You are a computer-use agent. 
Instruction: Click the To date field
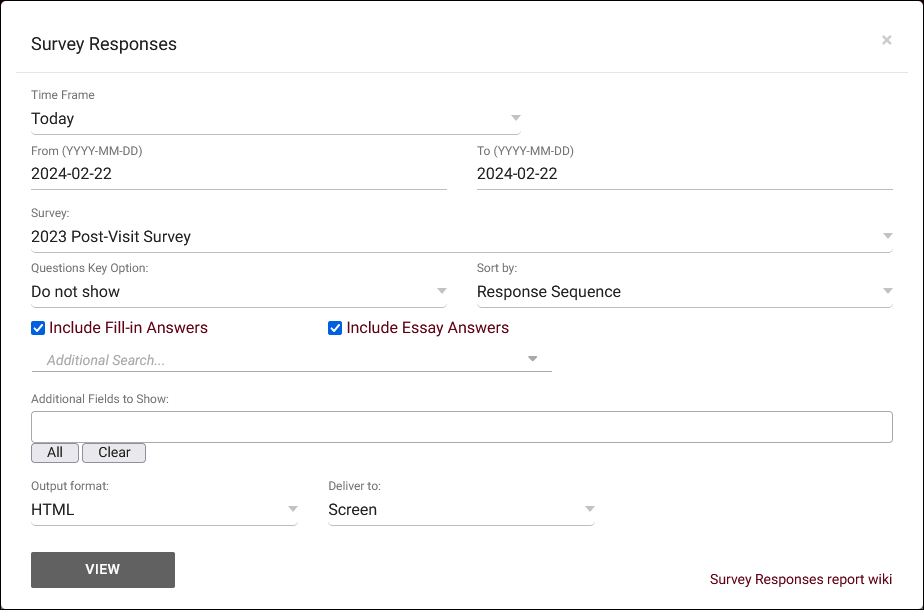[x=685, y=174]
